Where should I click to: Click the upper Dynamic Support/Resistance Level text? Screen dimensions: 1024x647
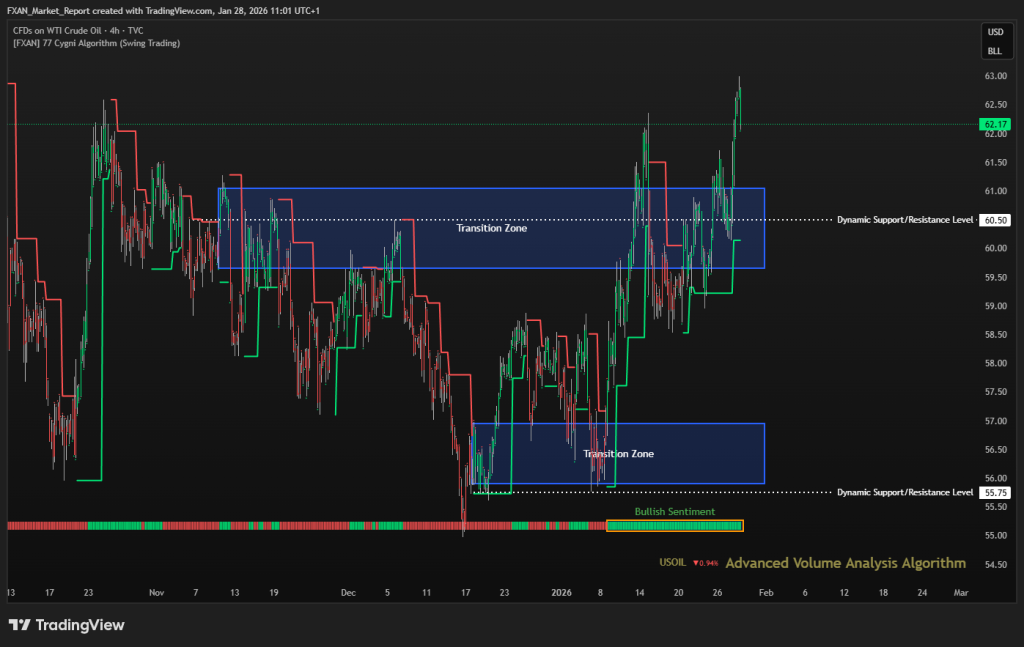904,219
